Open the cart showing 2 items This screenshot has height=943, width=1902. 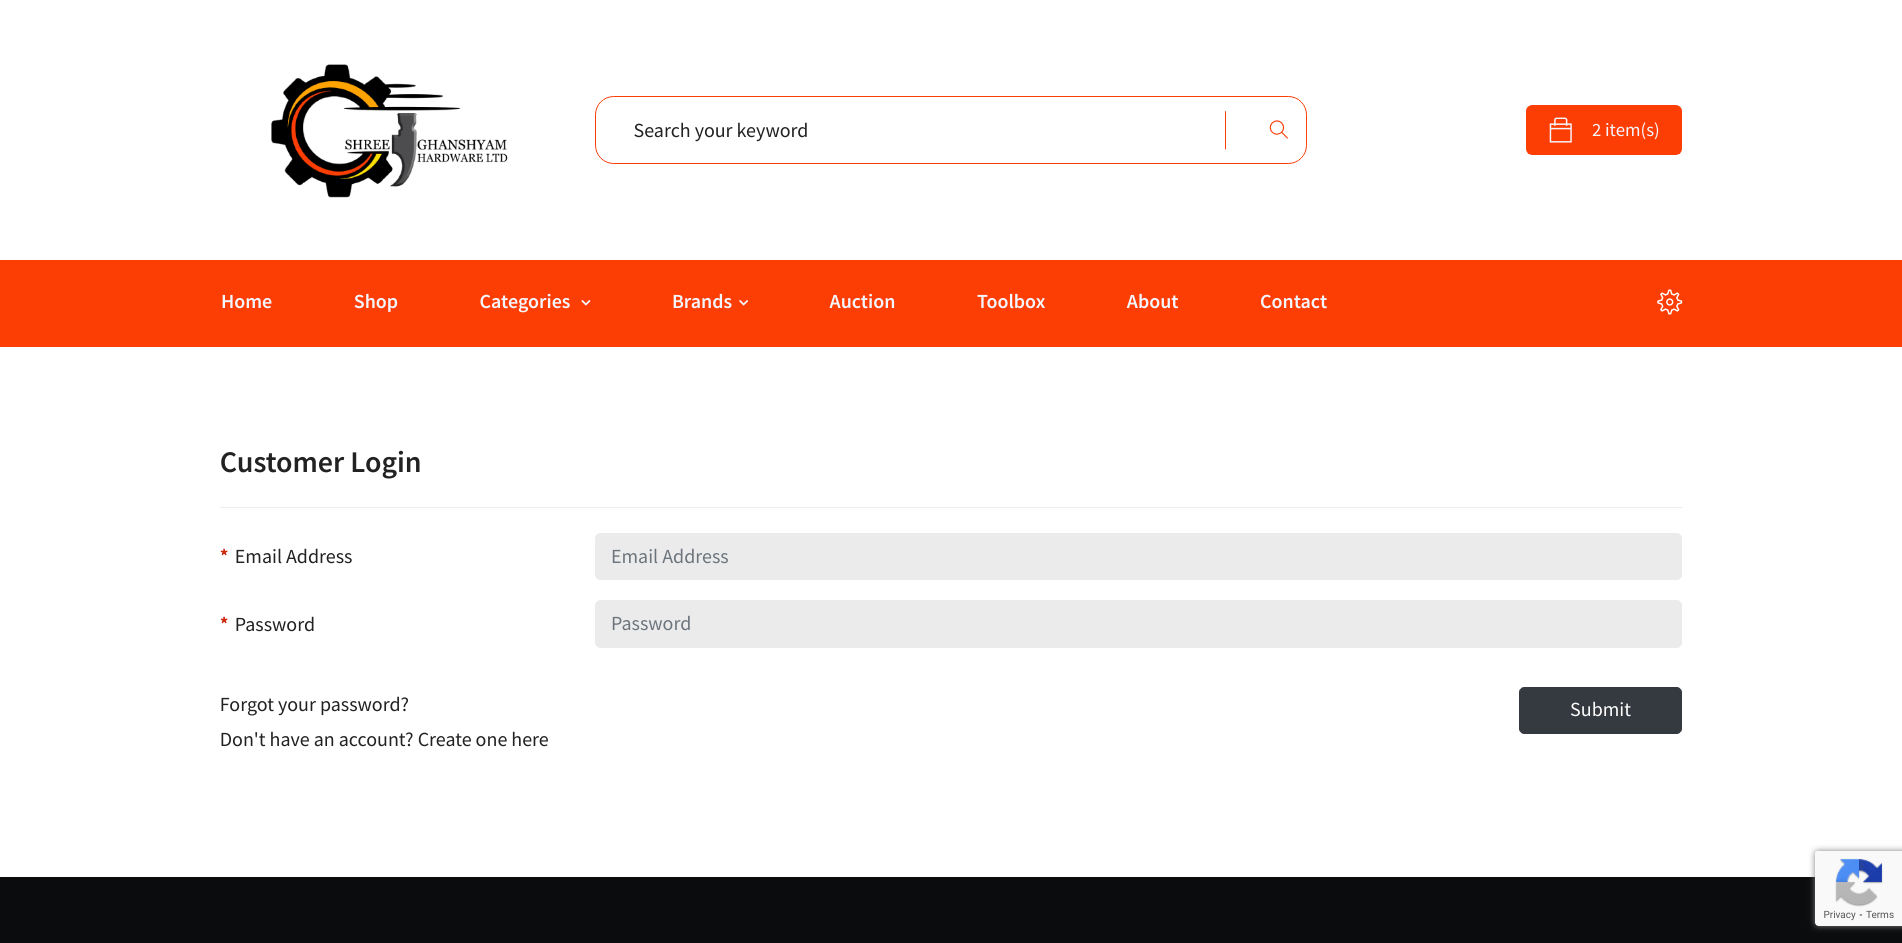click(x=1603, y=129)
